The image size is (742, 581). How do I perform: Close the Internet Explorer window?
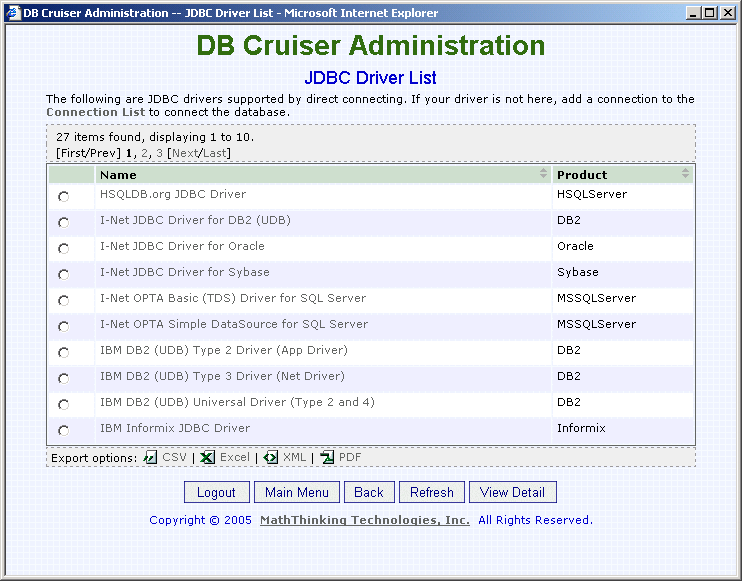pyautogui.click(x=728, y=13)
